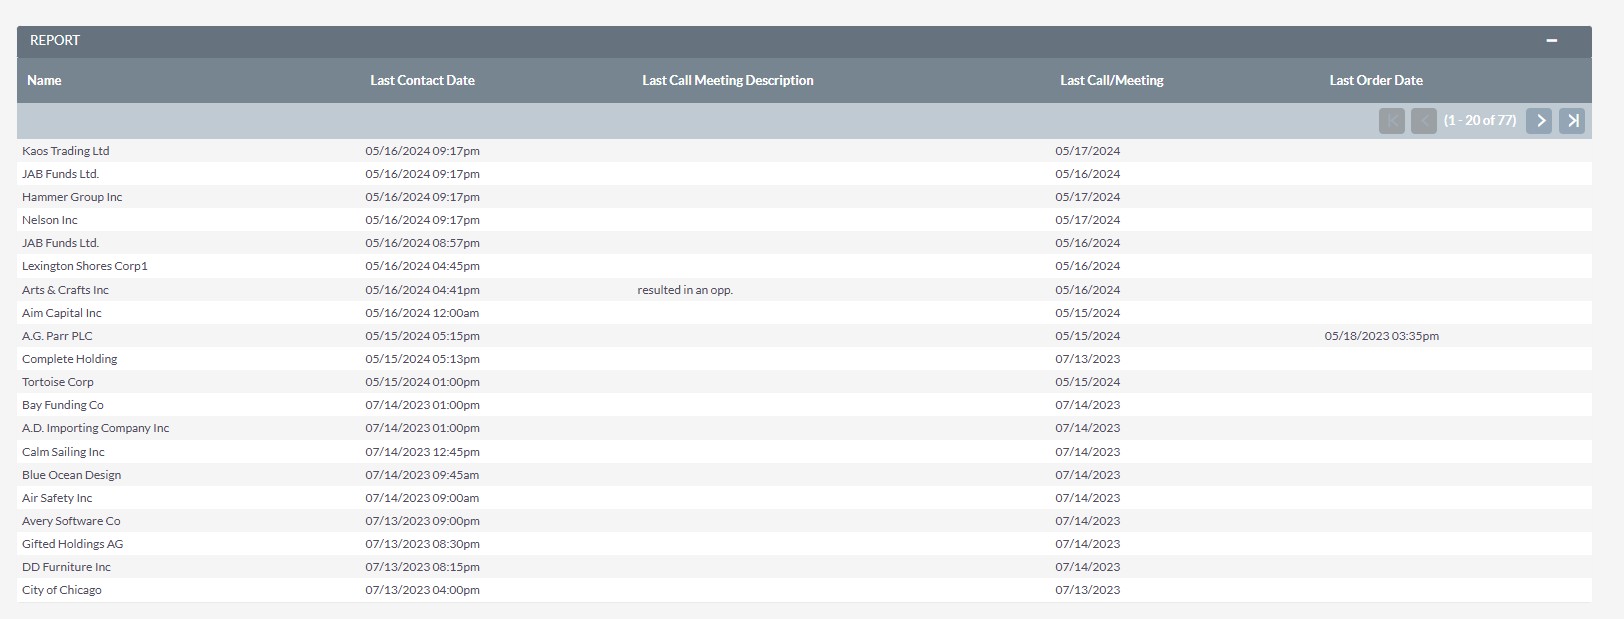
Task: Select Calm Sailing Inc row name
Action: coord(63,452)
